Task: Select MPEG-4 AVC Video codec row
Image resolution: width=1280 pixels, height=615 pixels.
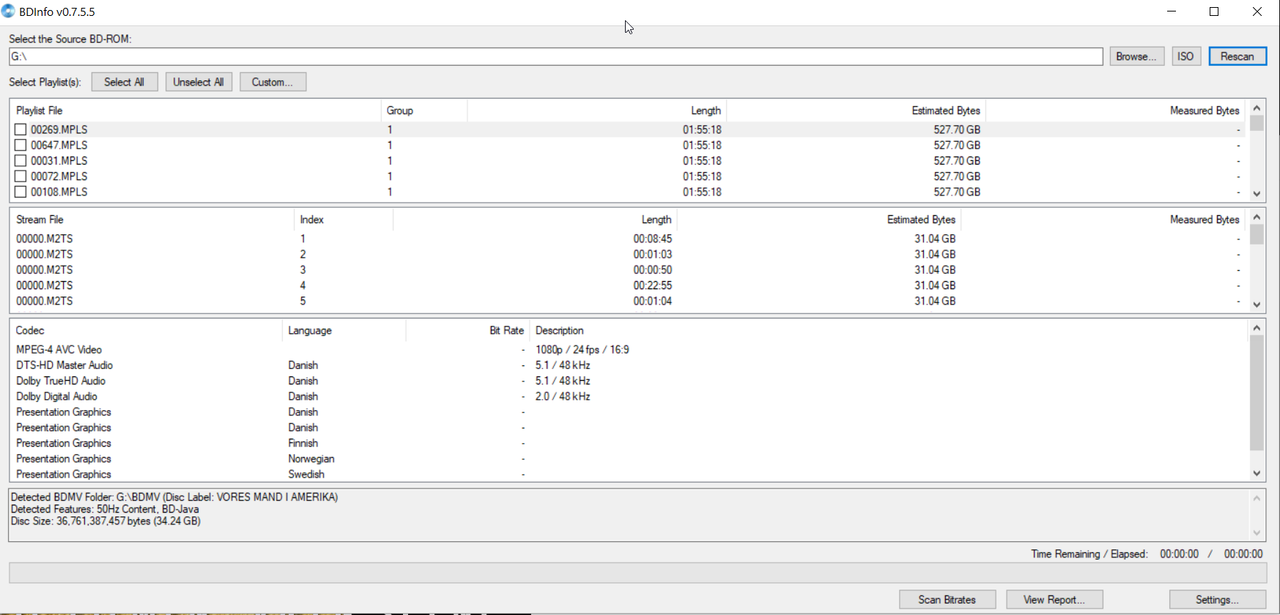Action: [x=628, y=350]
